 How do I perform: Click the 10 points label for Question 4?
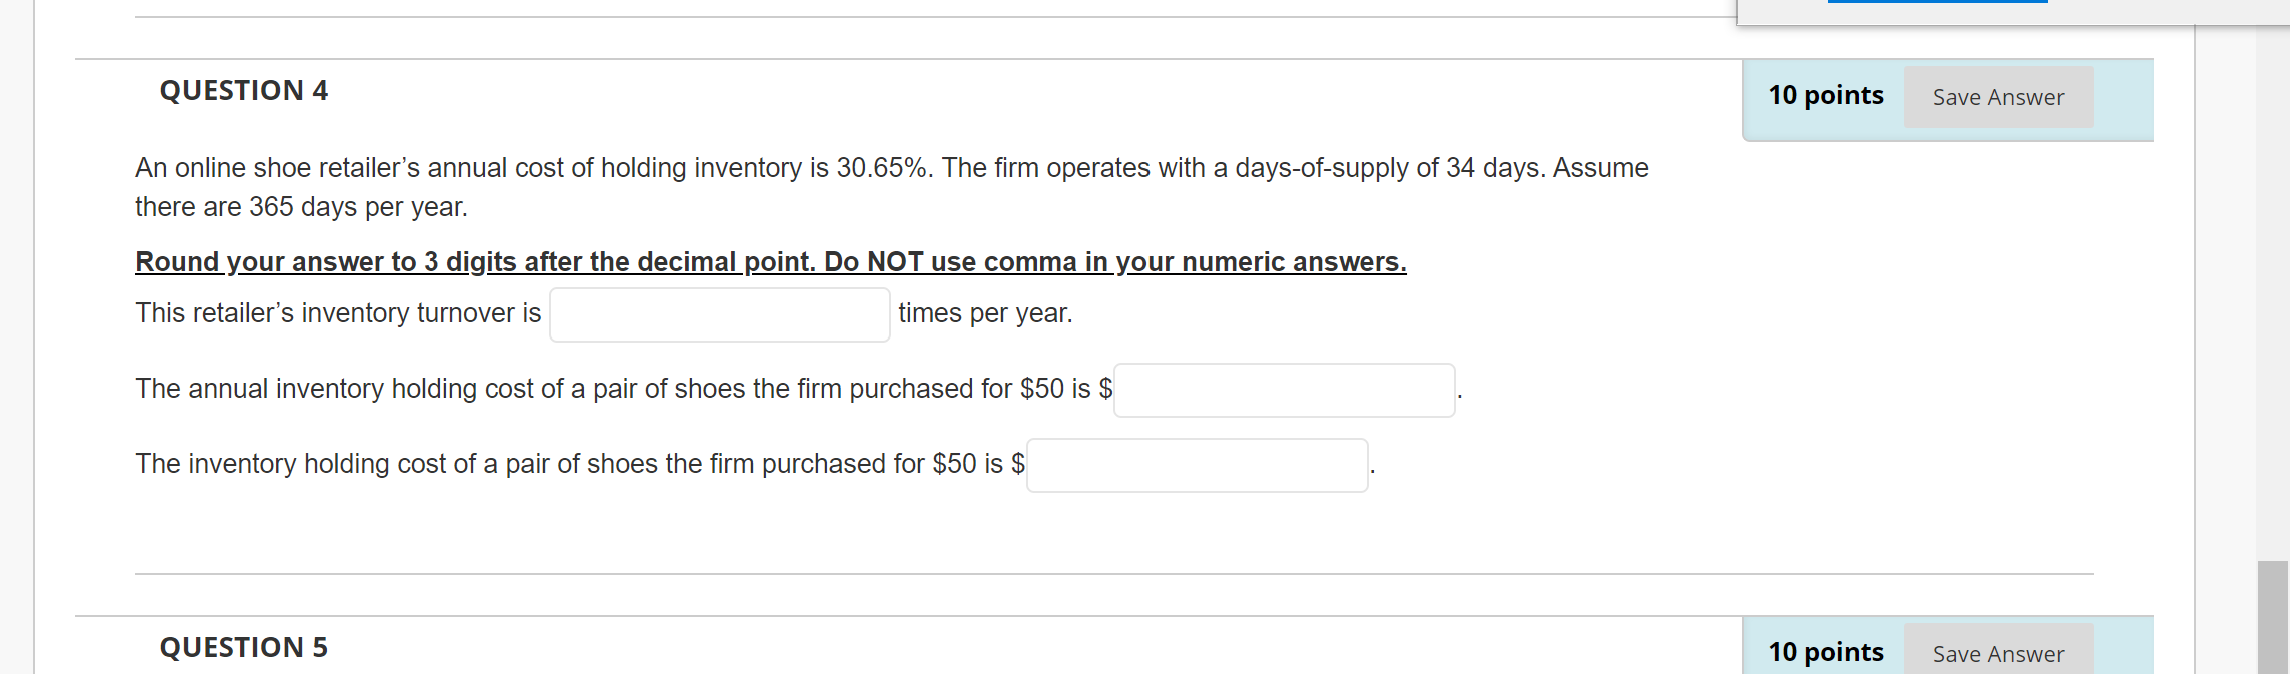1824,95
